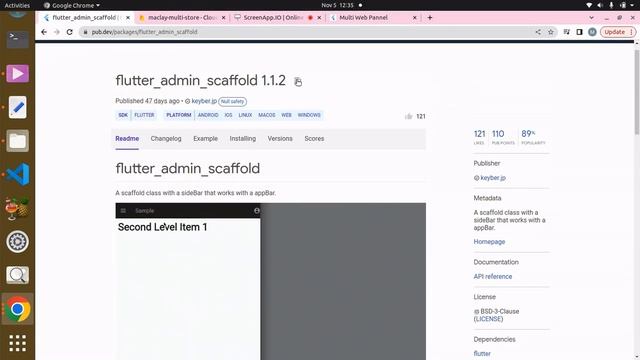This screenshot has width=640, height=360.
Task: Show applications grid in dock
Action: point(17,343)
